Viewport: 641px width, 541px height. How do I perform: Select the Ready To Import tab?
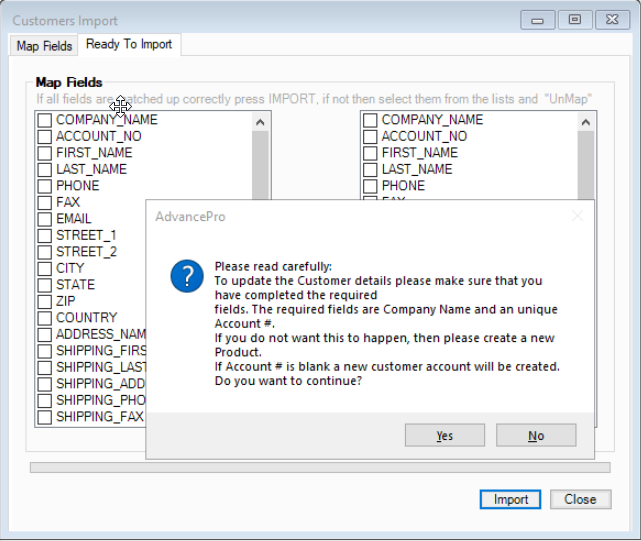tap(129, 44)
